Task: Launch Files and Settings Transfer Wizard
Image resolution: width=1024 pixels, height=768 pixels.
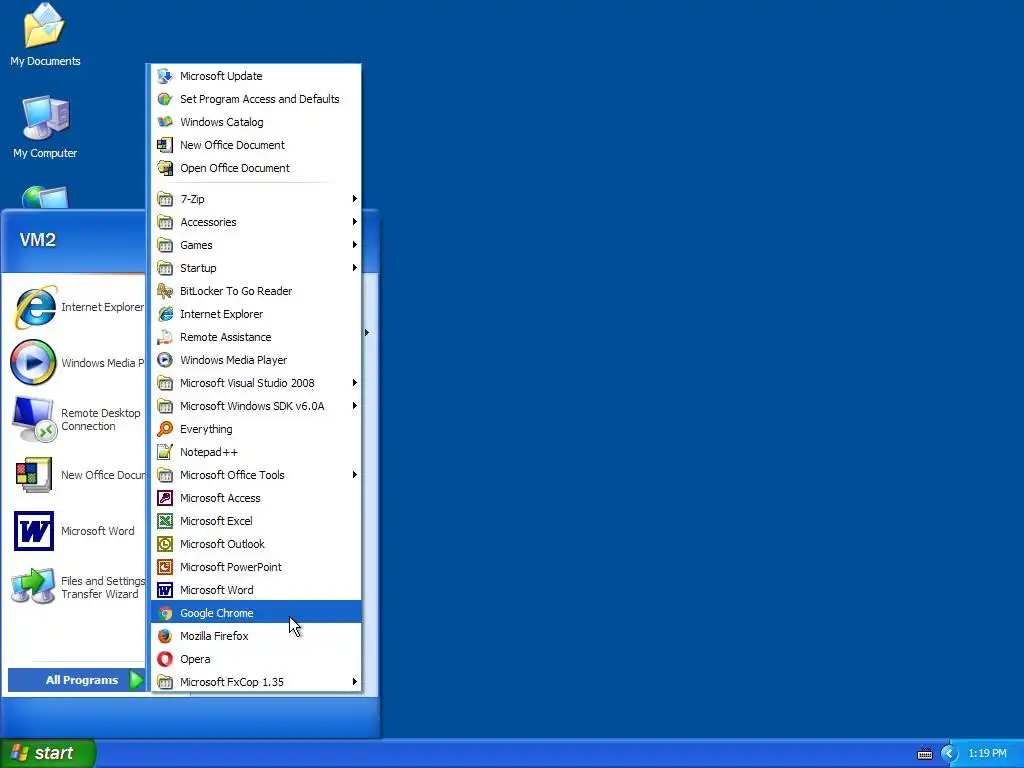Action: [x=76, y=587]
